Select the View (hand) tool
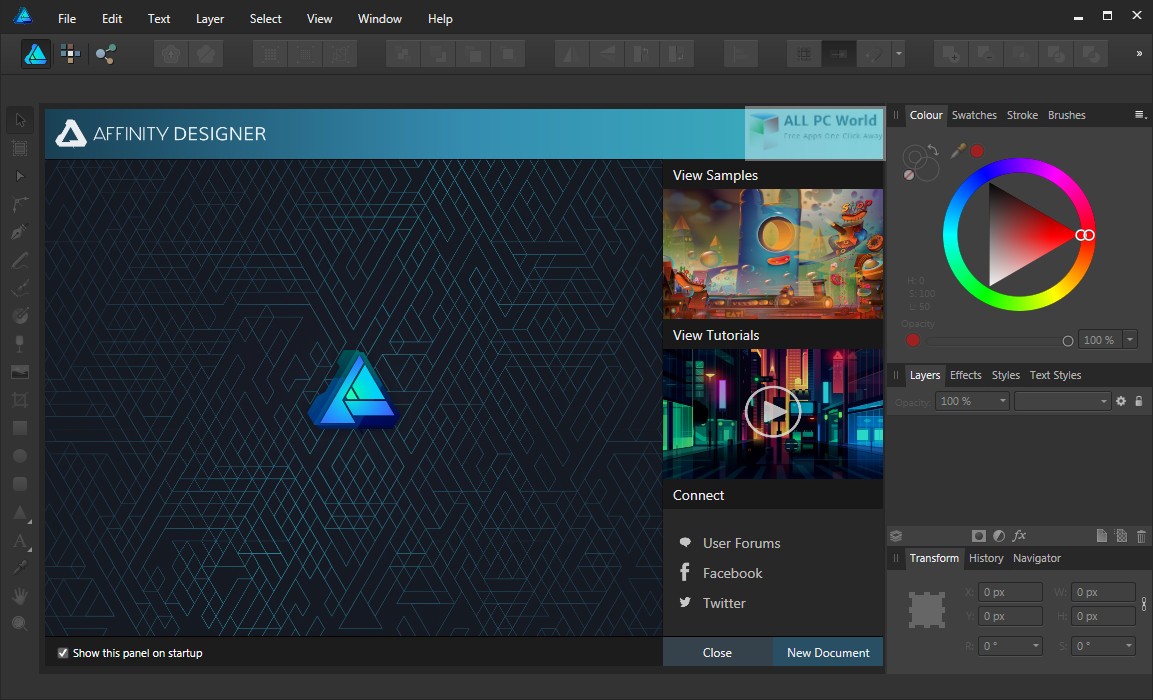Screen dimensions: 1153x700 click(20, 596)
